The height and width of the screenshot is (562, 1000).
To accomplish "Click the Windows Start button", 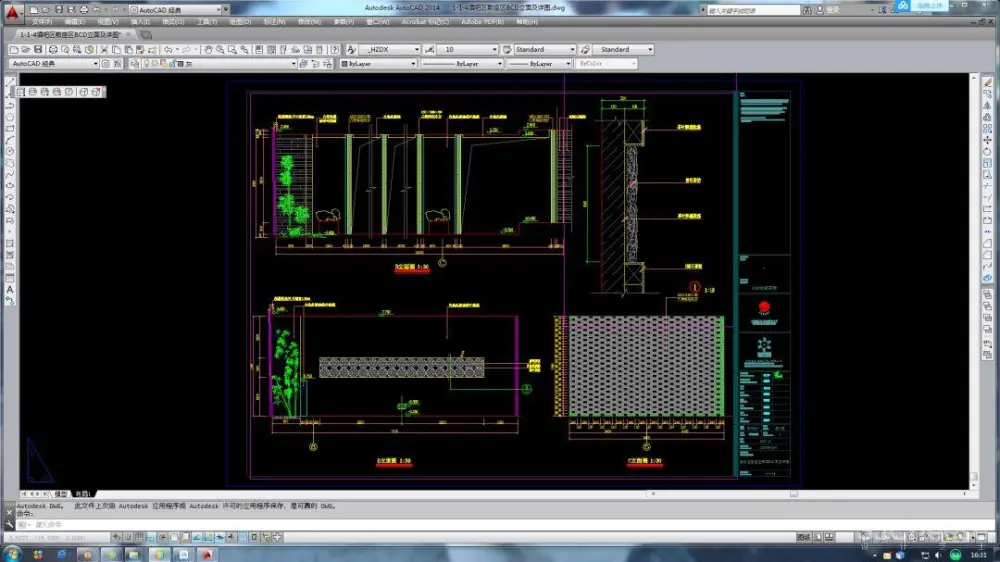I will tap(10, 553).
